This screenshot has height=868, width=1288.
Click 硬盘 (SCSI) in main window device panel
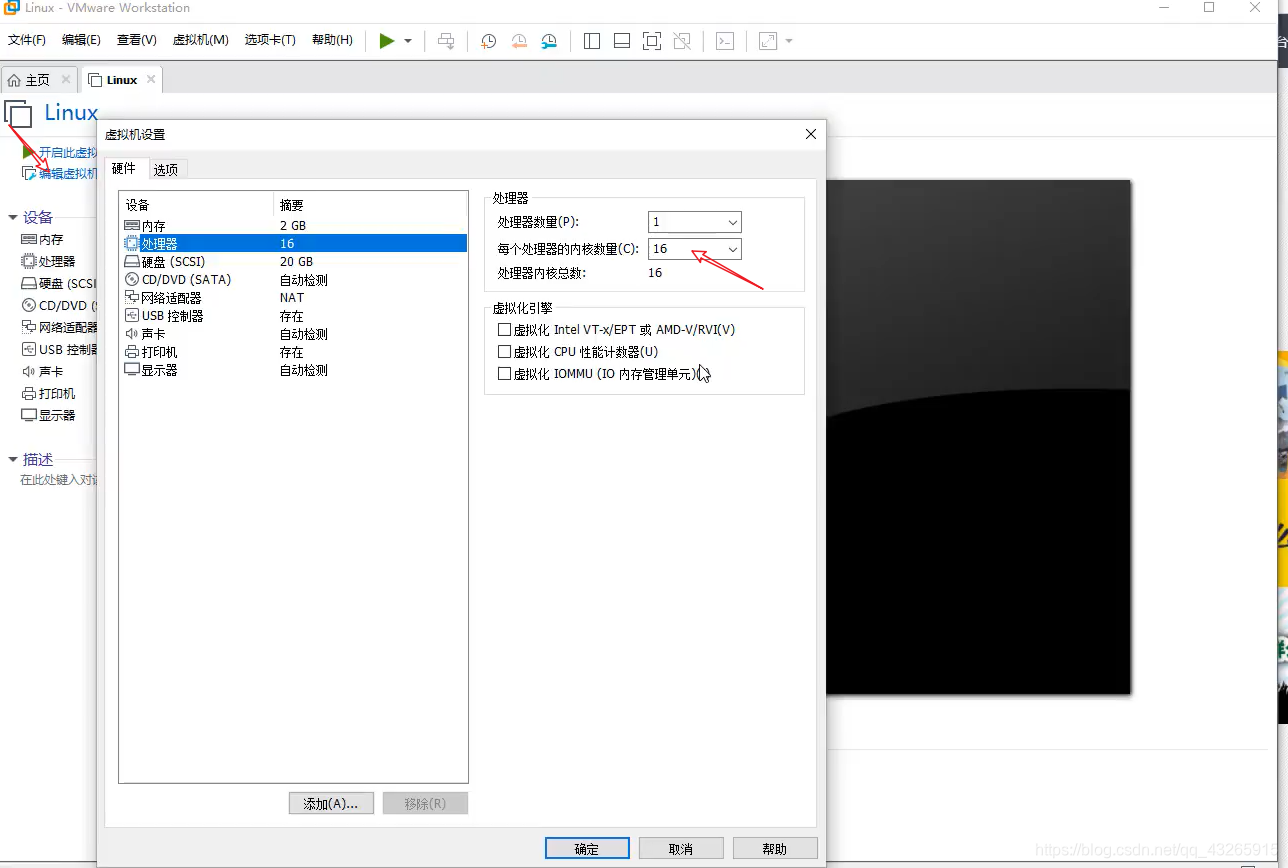pyautogui.click(x=59, y=283)
